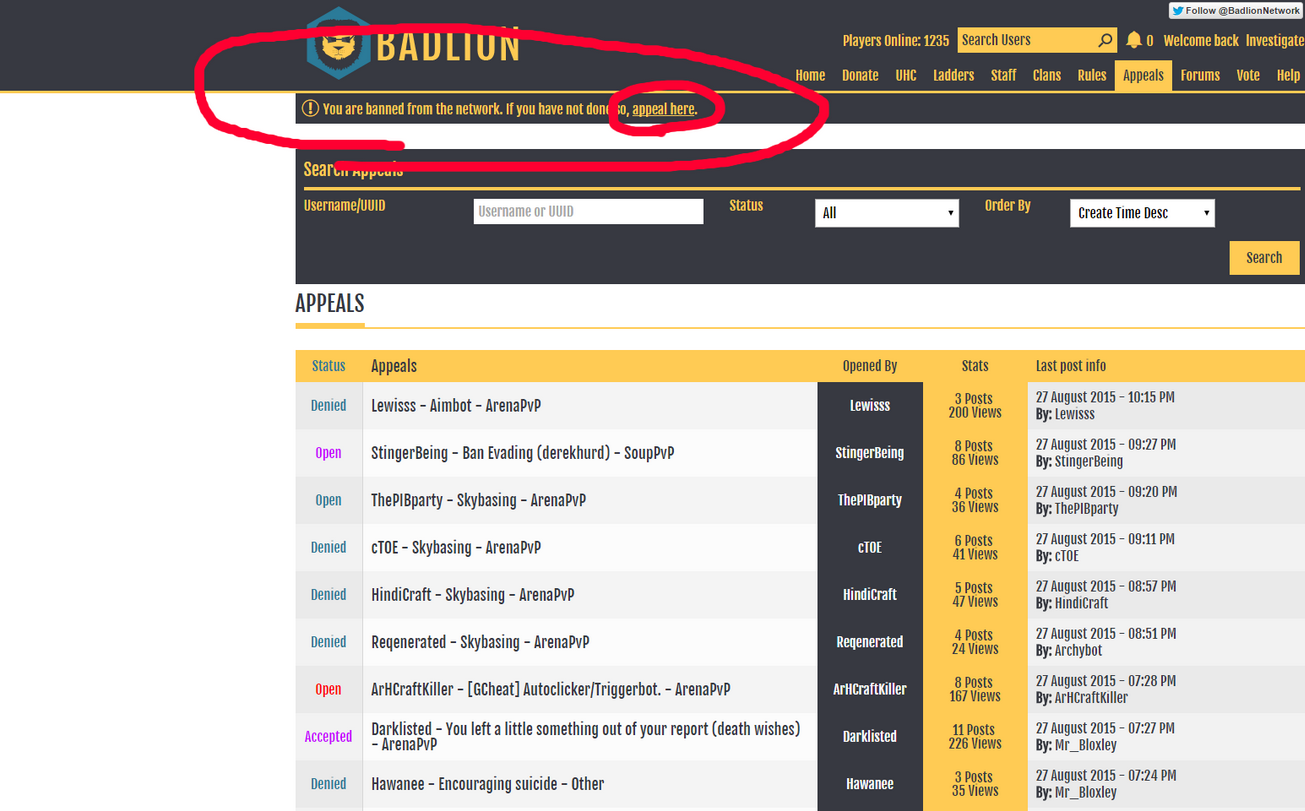This screenshot has height=811, width=1305.
Task: Open the Order By dropdown
Action: pyautogui.click(x=1142, y=213)
